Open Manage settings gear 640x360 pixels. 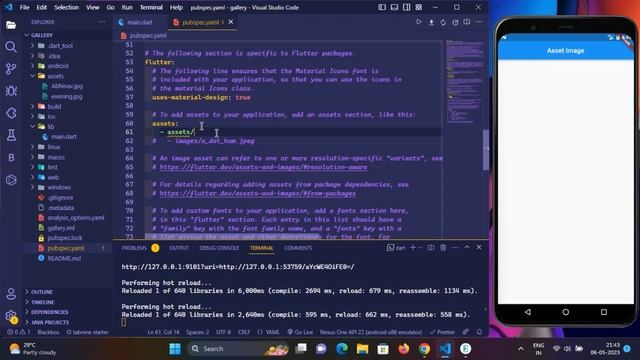11,316
